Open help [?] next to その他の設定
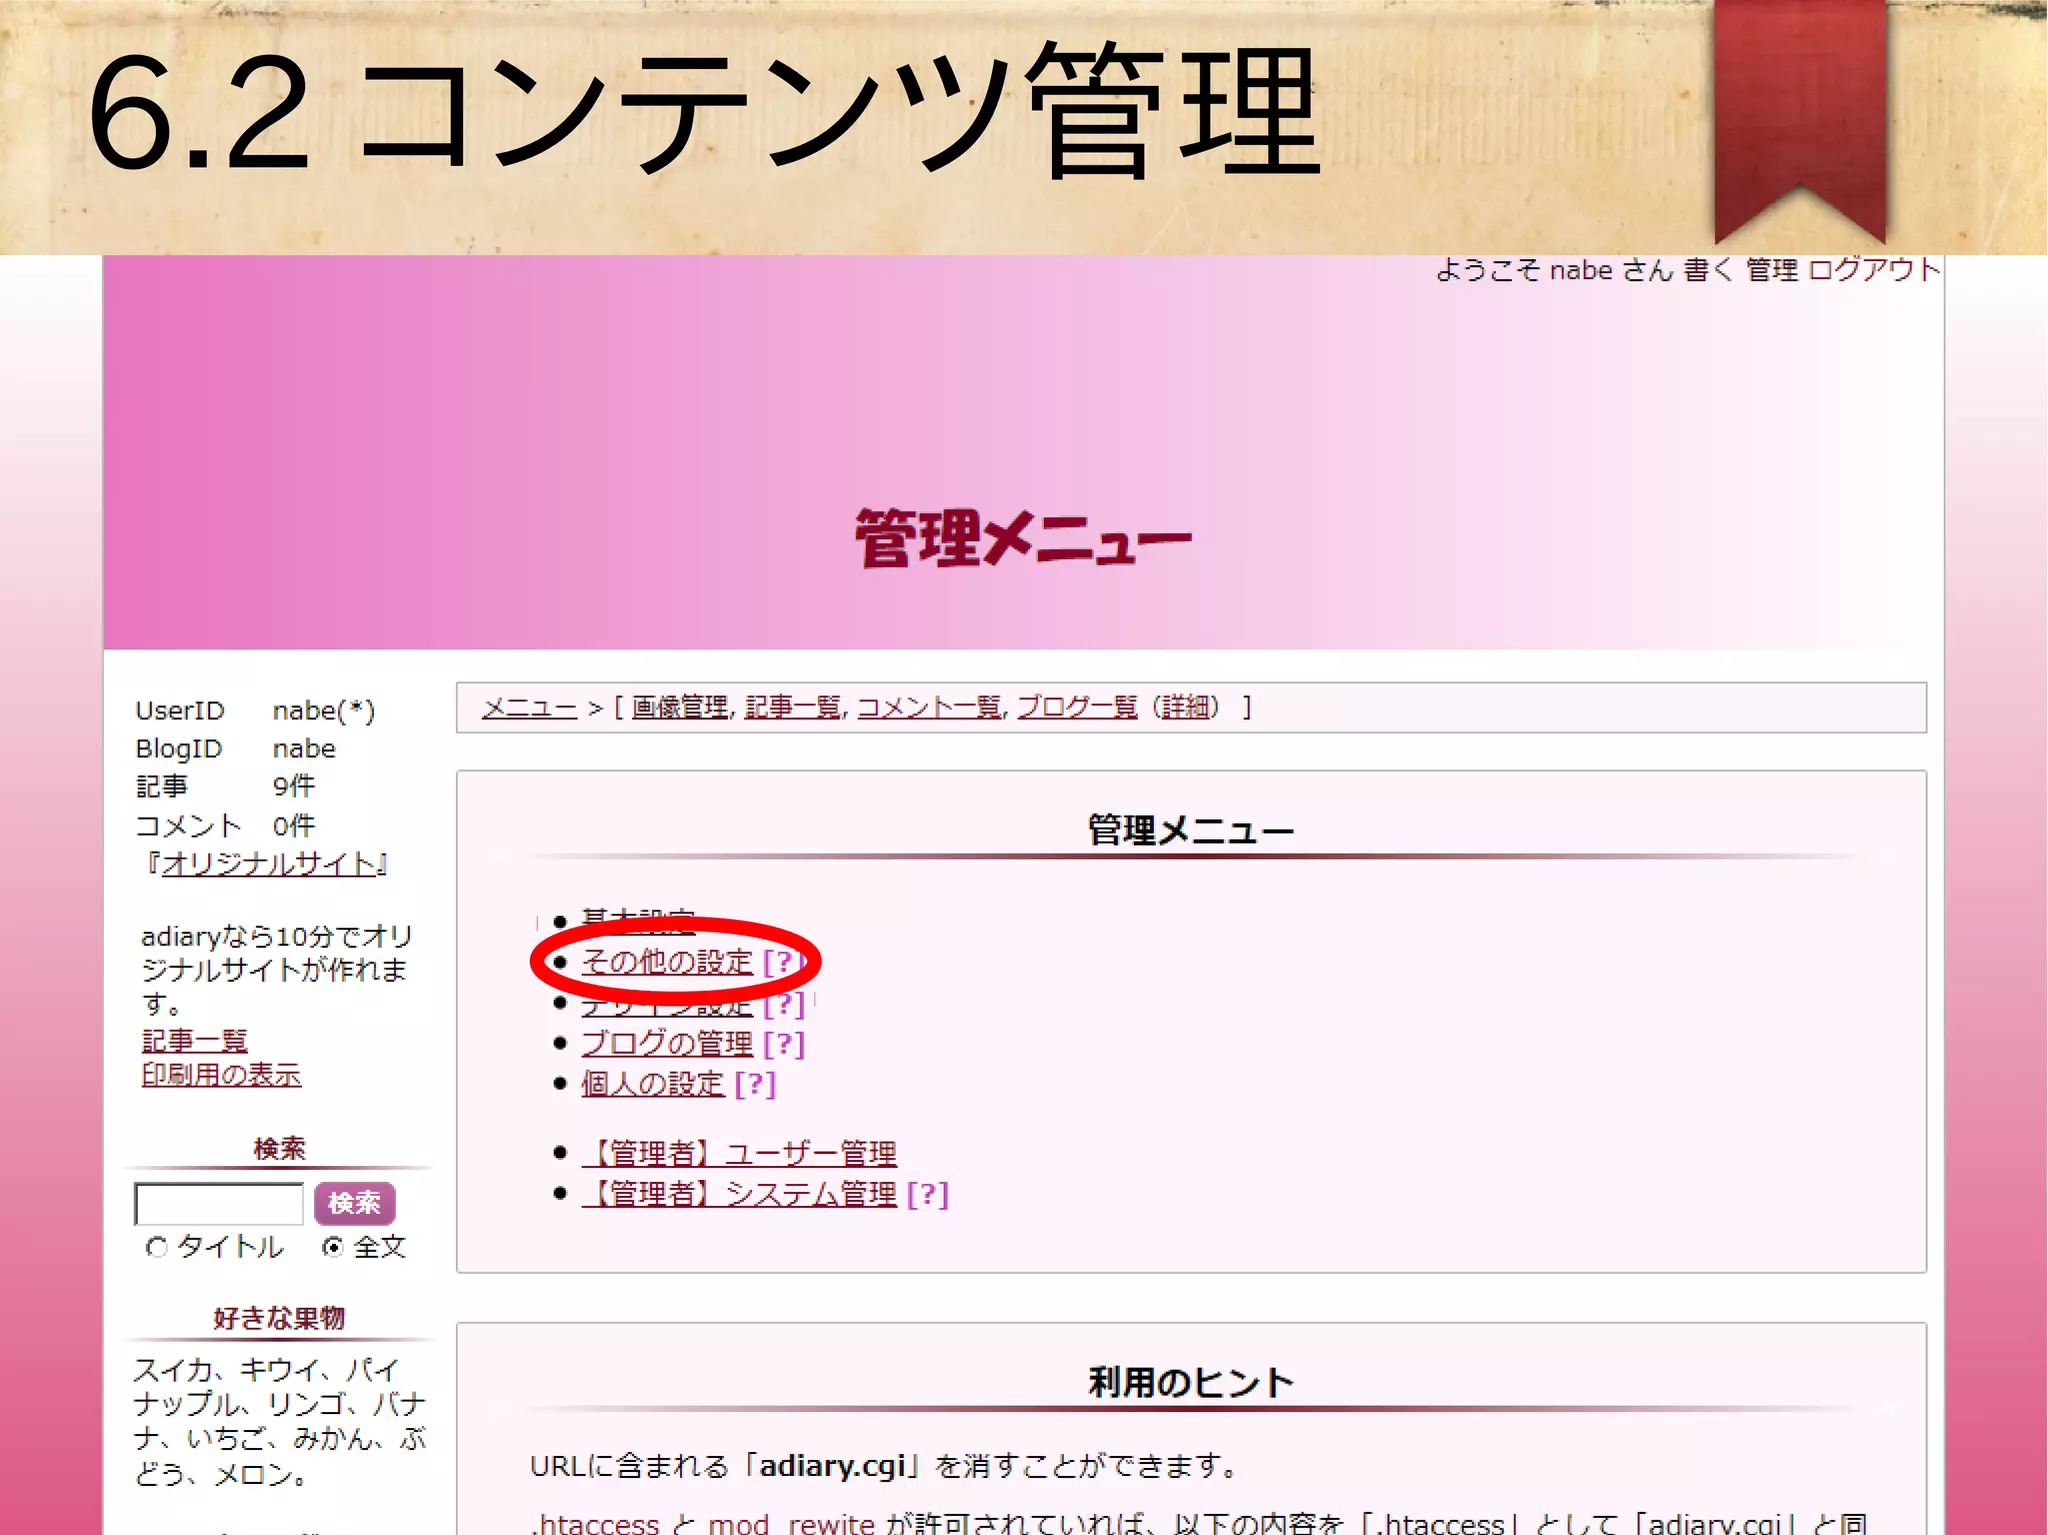Image resolution: width=2048 pixels, height=1535 pixels. 783,962
